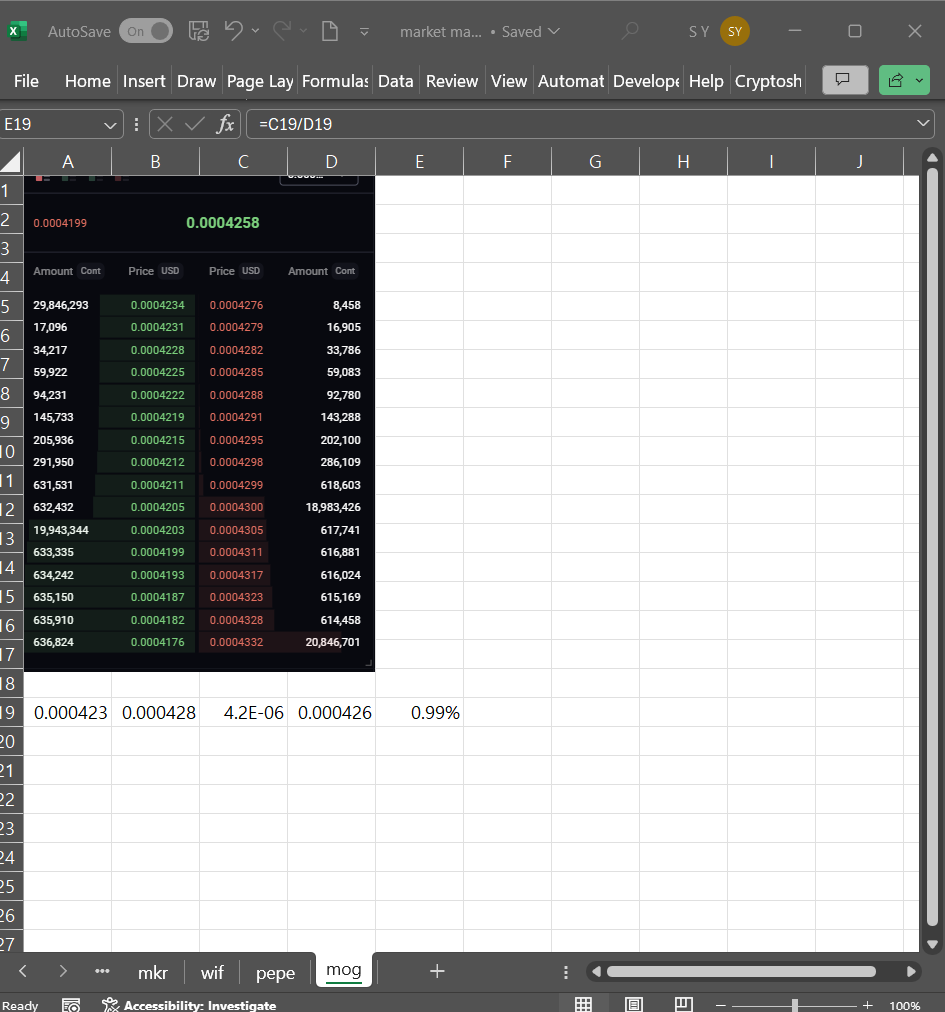Screen dimensions: 945x1012
Task: Click previous sheet navigation arrow
Action: click(x=23, y=971)
